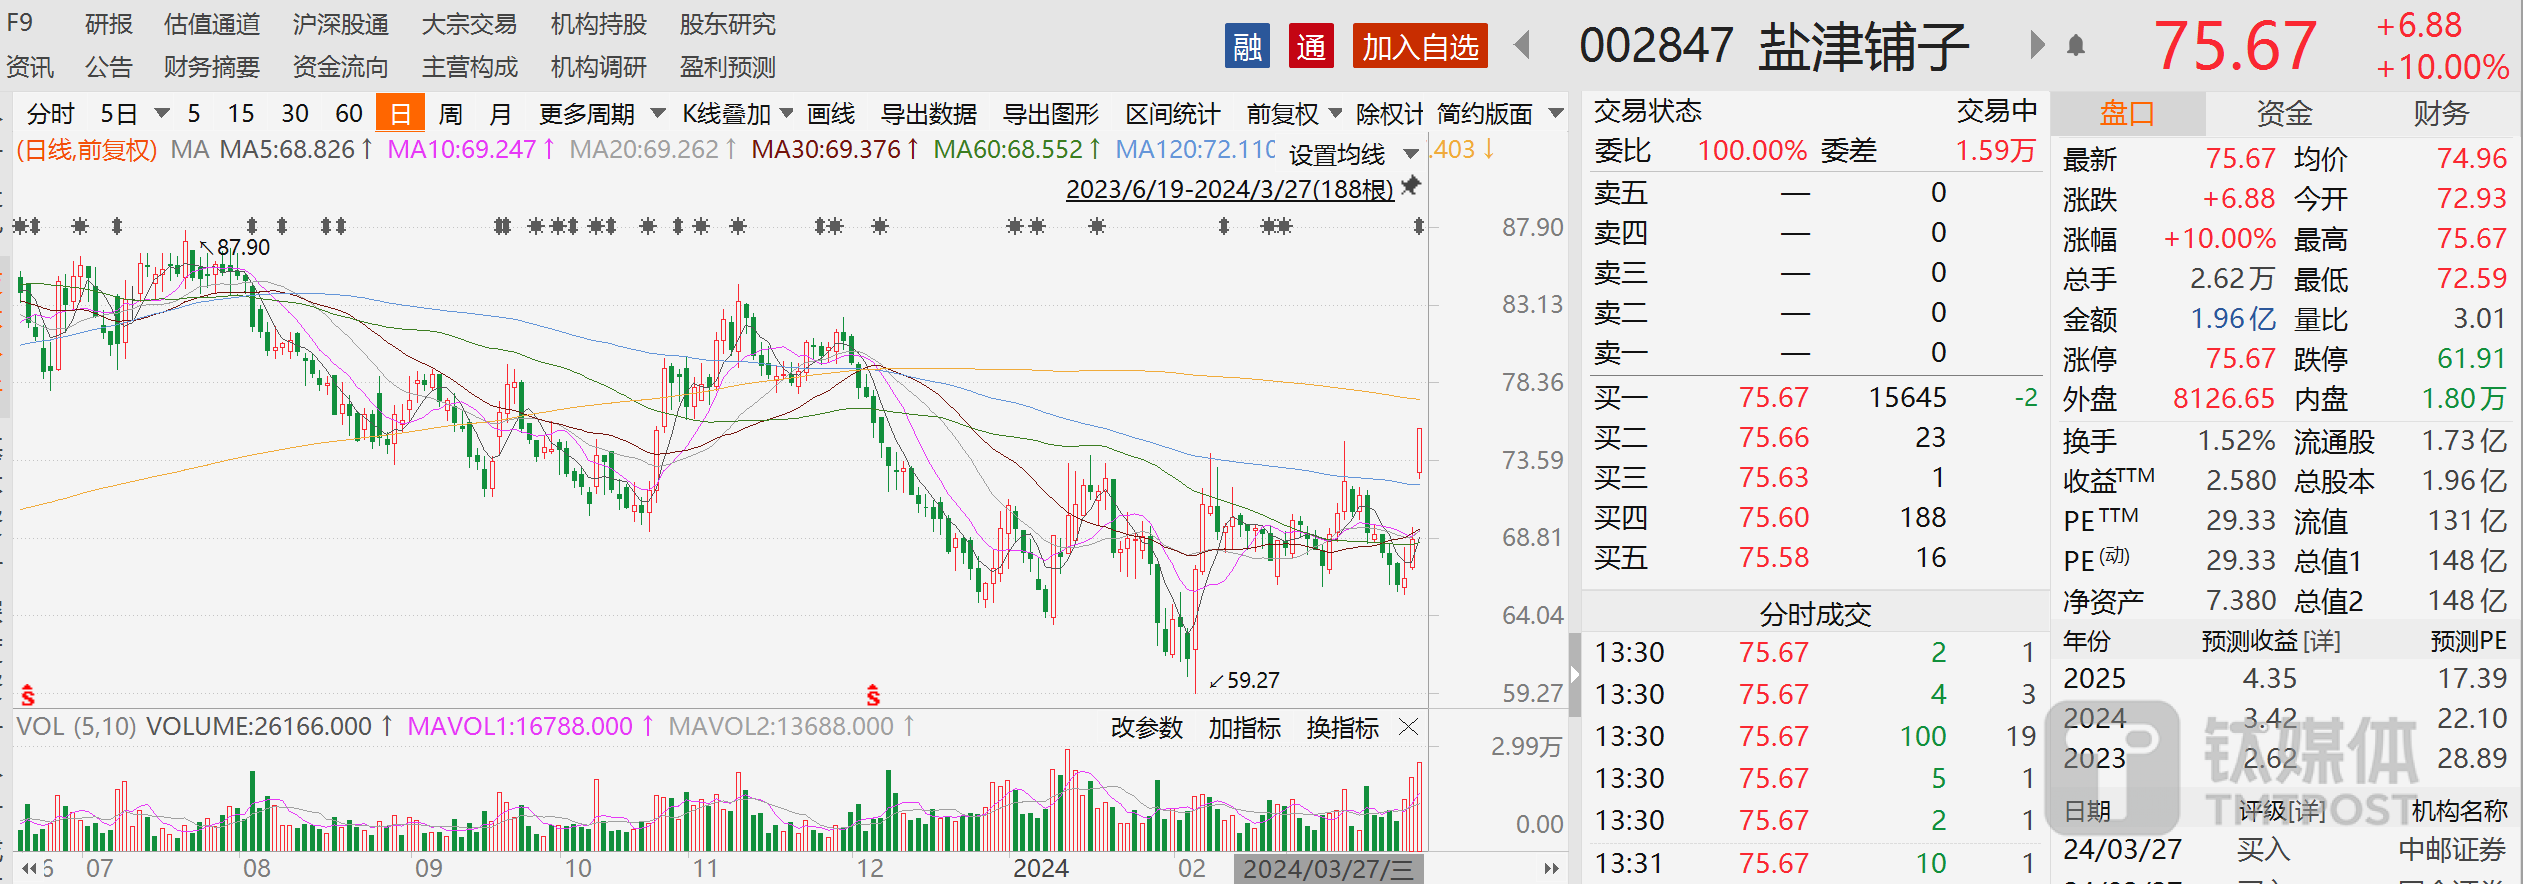Switch to the 财务 tab
This screenshot has height=884, width=2523.
2441,114
